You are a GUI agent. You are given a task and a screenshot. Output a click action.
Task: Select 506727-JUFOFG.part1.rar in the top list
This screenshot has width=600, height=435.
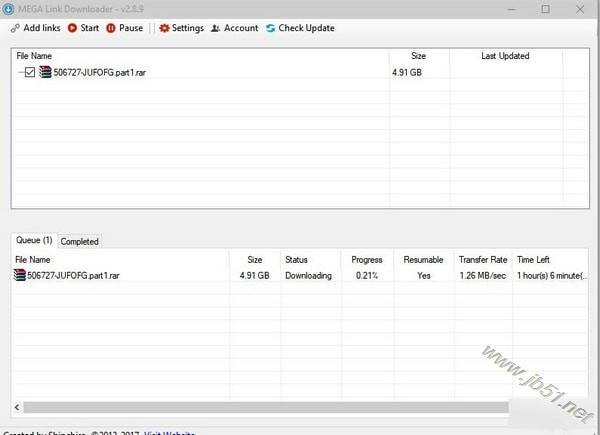tap(99, 72)
